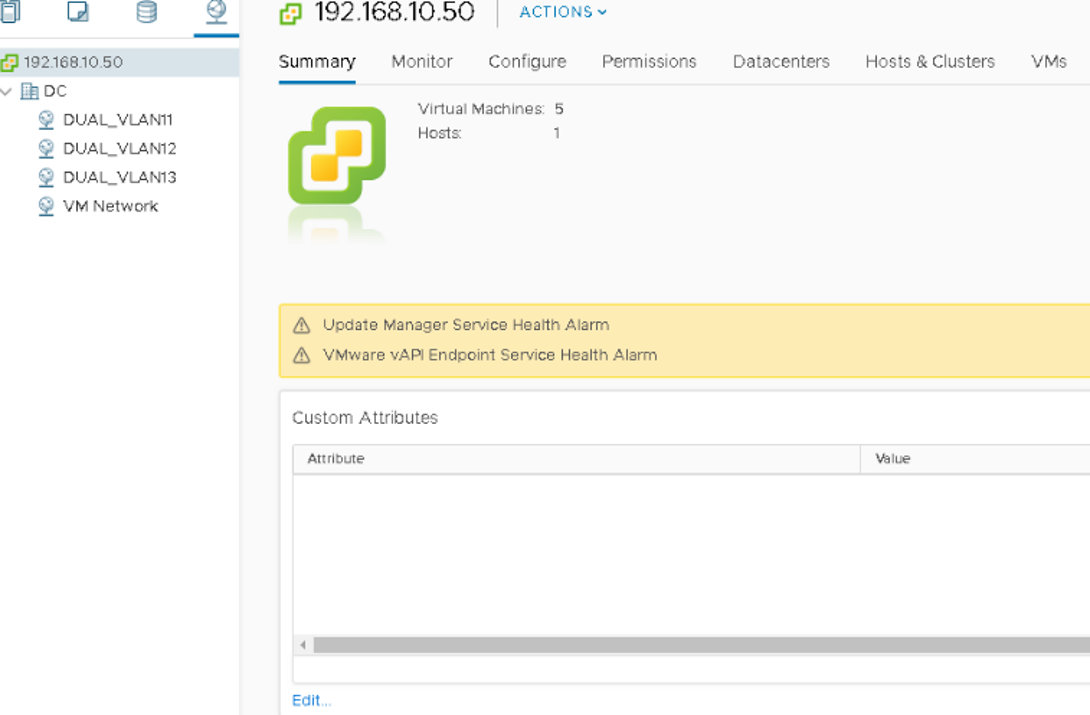The image size is (1090, 715).
Task: Open the VMs and Templates inventory view icon
Action: tap(78, 12)
